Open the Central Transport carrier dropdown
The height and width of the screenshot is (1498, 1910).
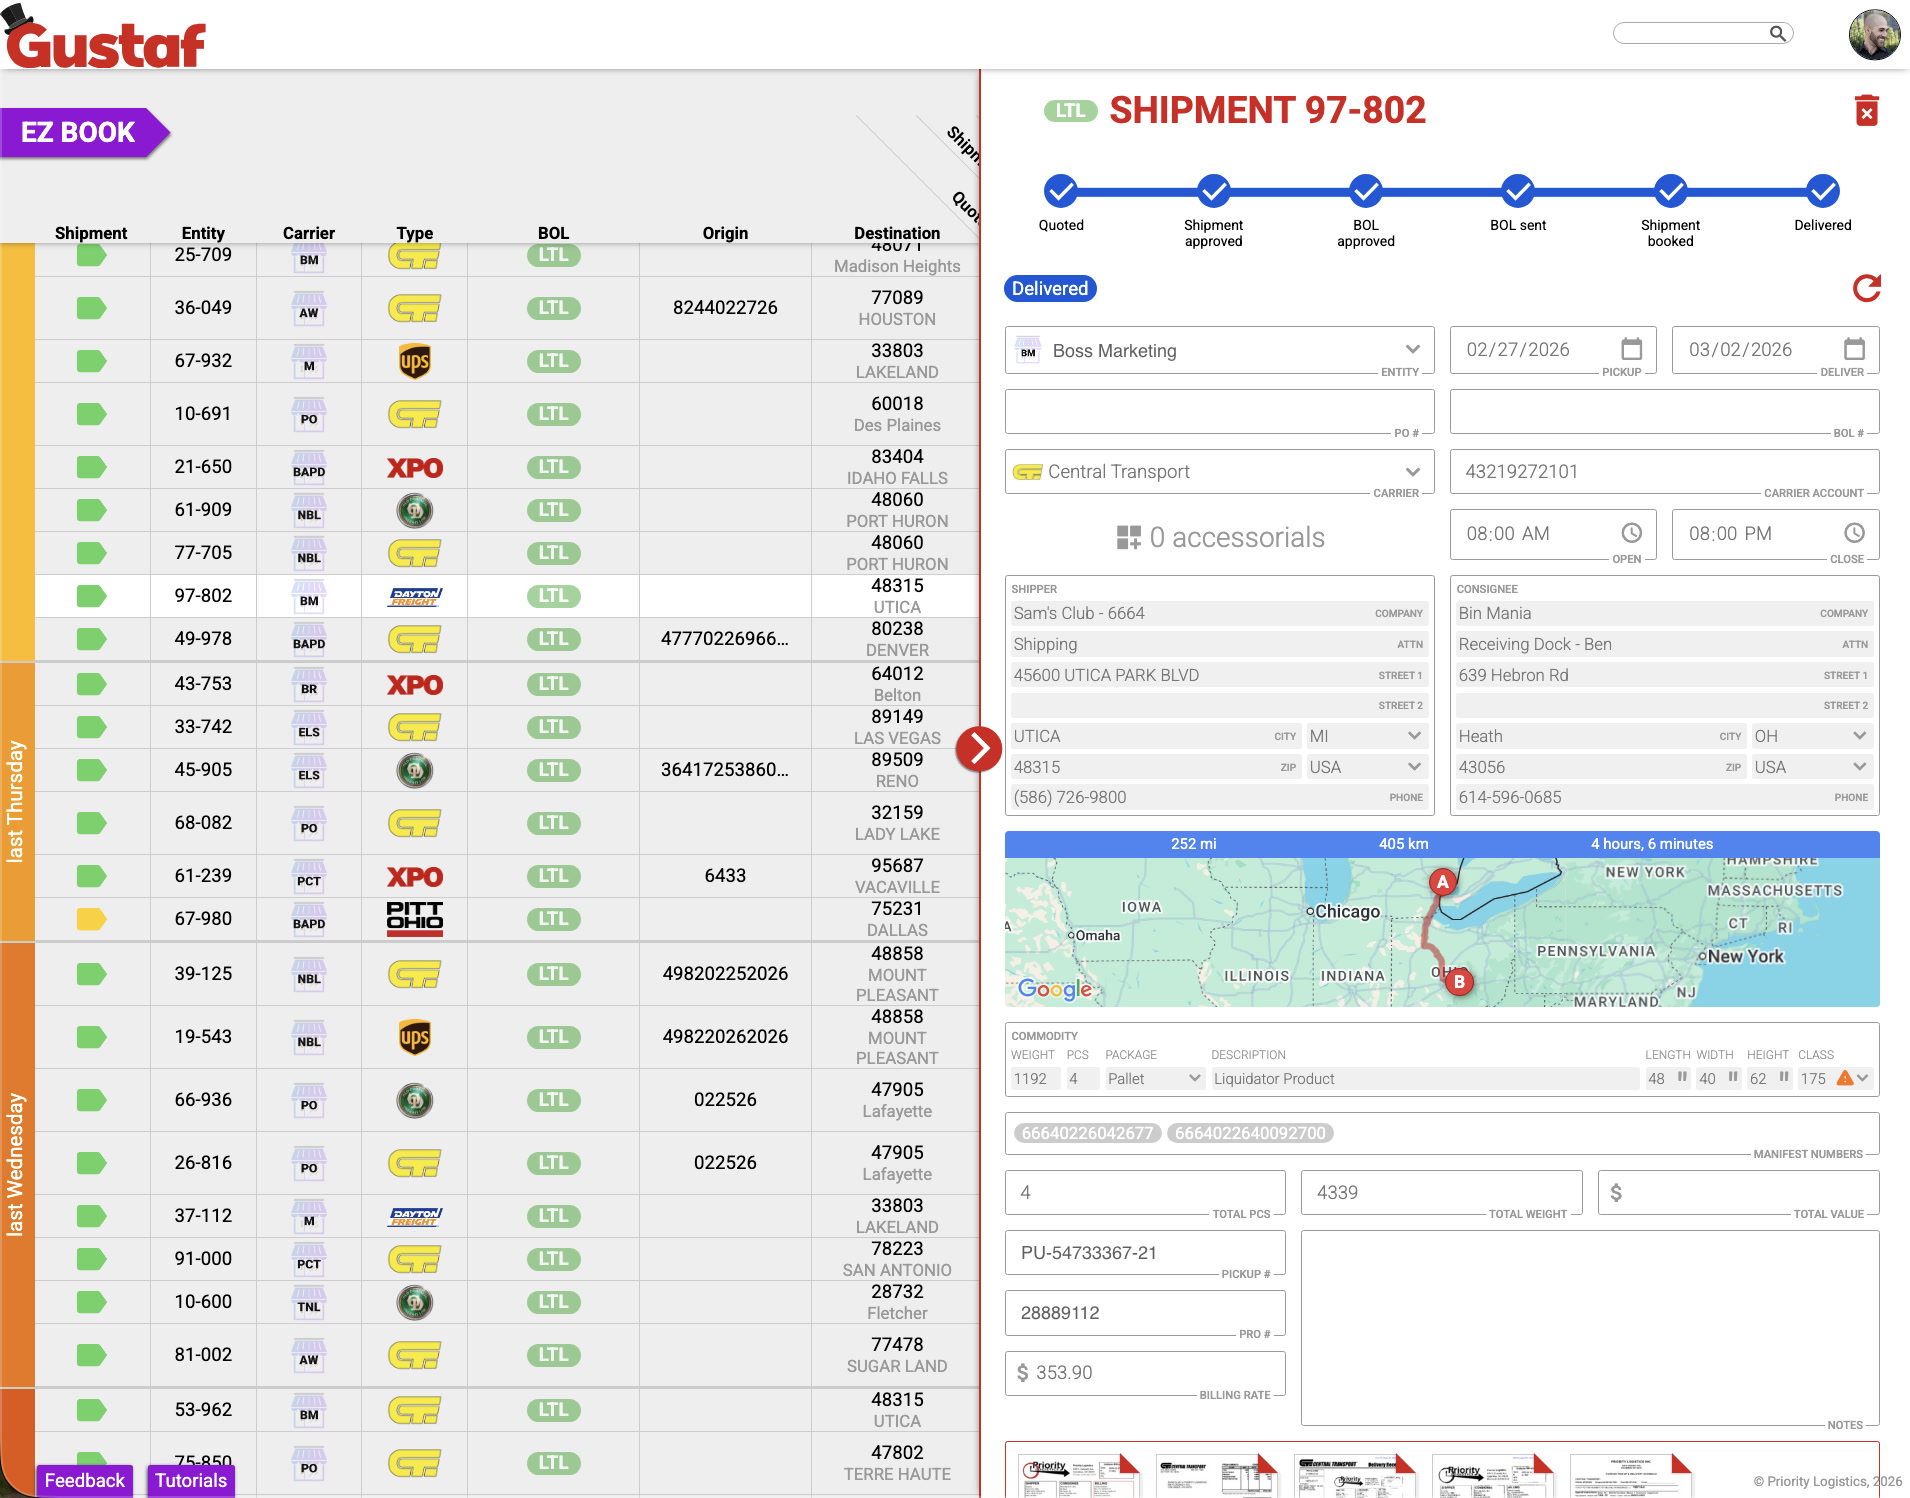(x=1412, y=472)
